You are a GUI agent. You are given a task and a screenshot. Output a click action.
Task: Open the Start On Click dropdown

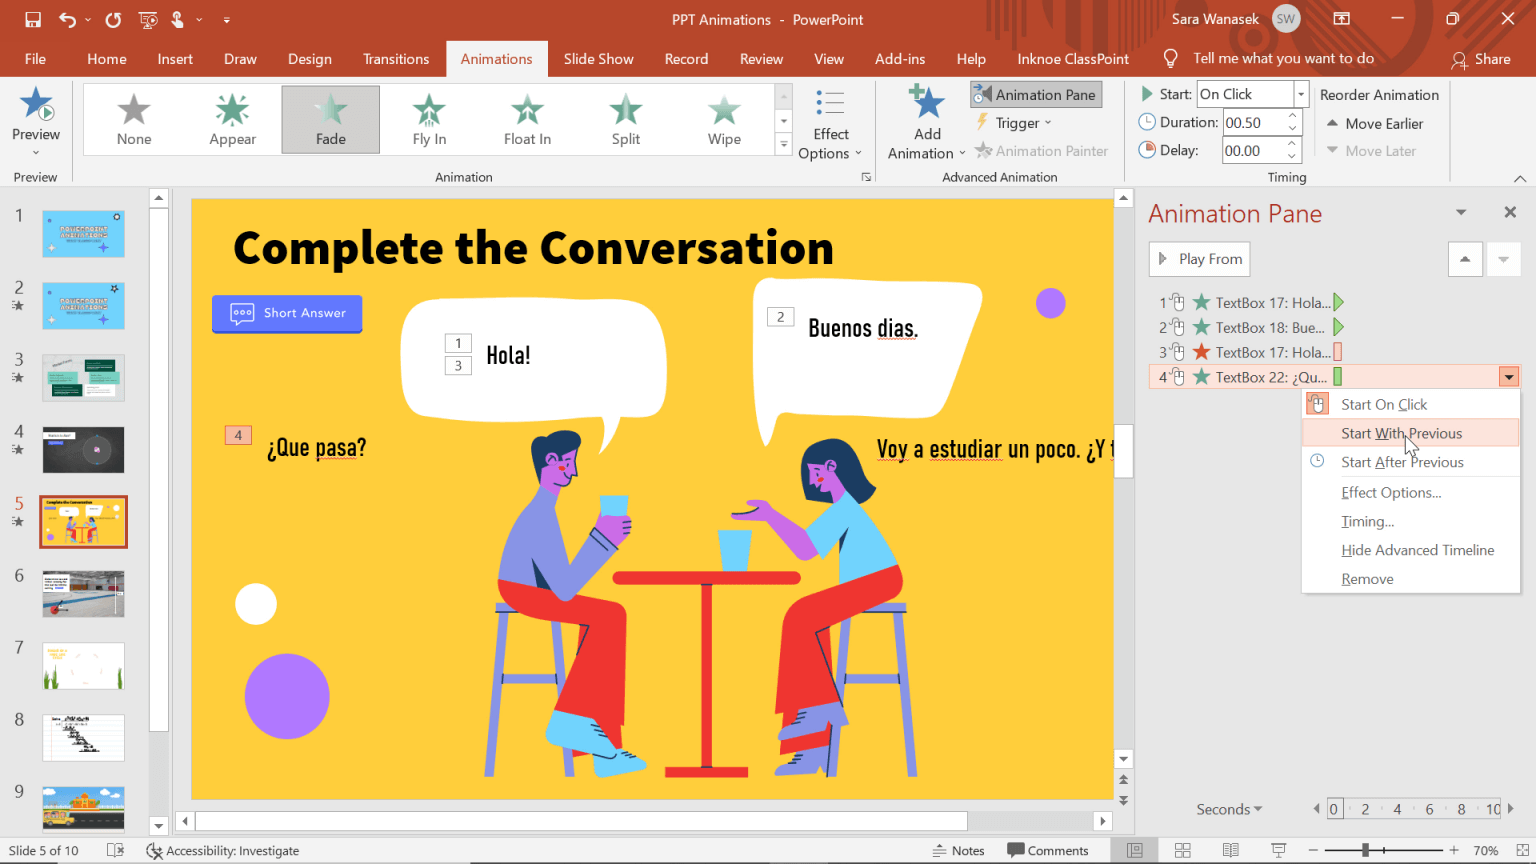1299,93
